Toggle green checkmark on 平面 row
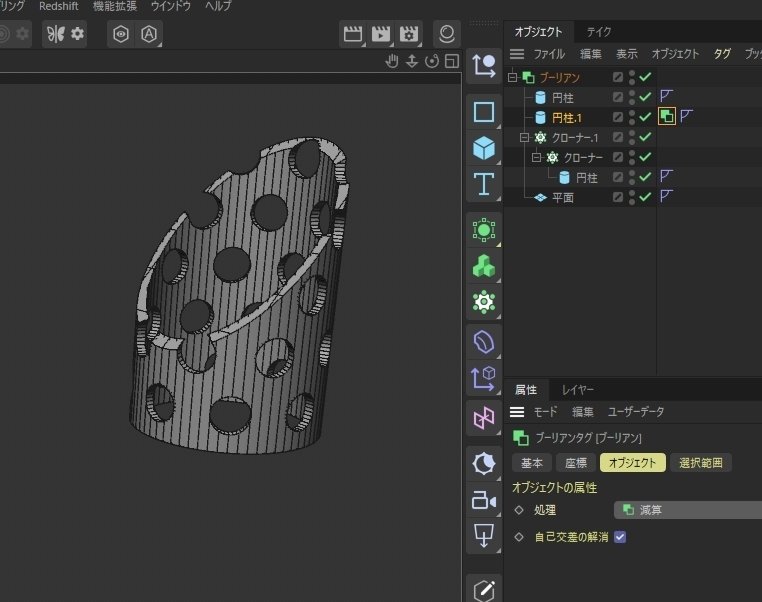This screenshot has width=762, height=602. point(645,197)
